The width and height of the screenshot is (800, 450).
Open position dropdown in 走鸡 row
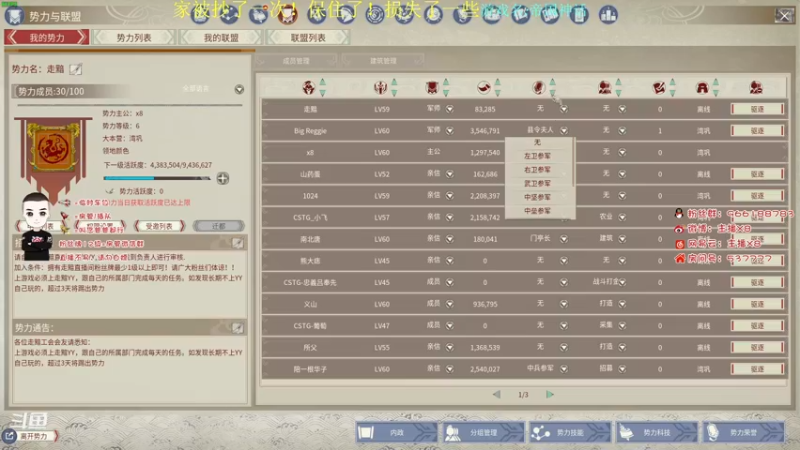point(564,109)
